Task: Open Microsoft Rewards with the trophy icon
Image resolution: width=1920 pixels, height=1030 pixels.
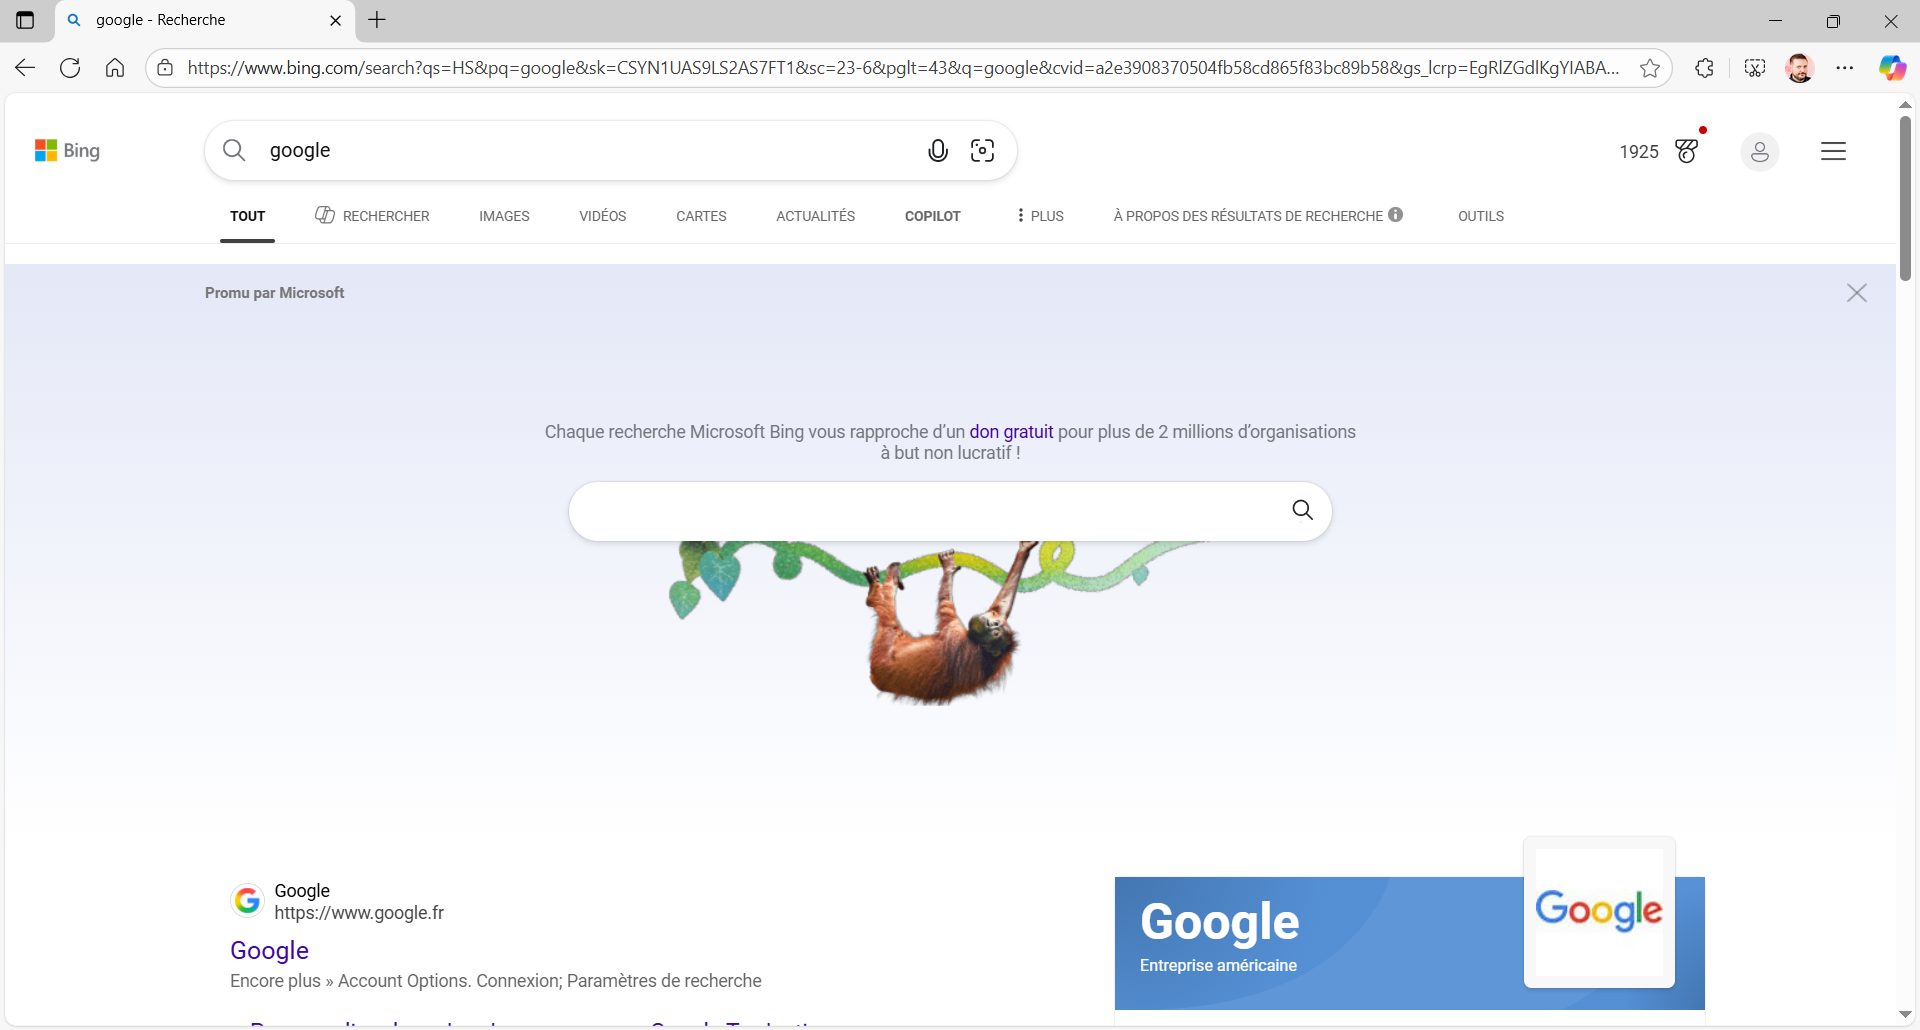Action: click(x=1687, y=150)
